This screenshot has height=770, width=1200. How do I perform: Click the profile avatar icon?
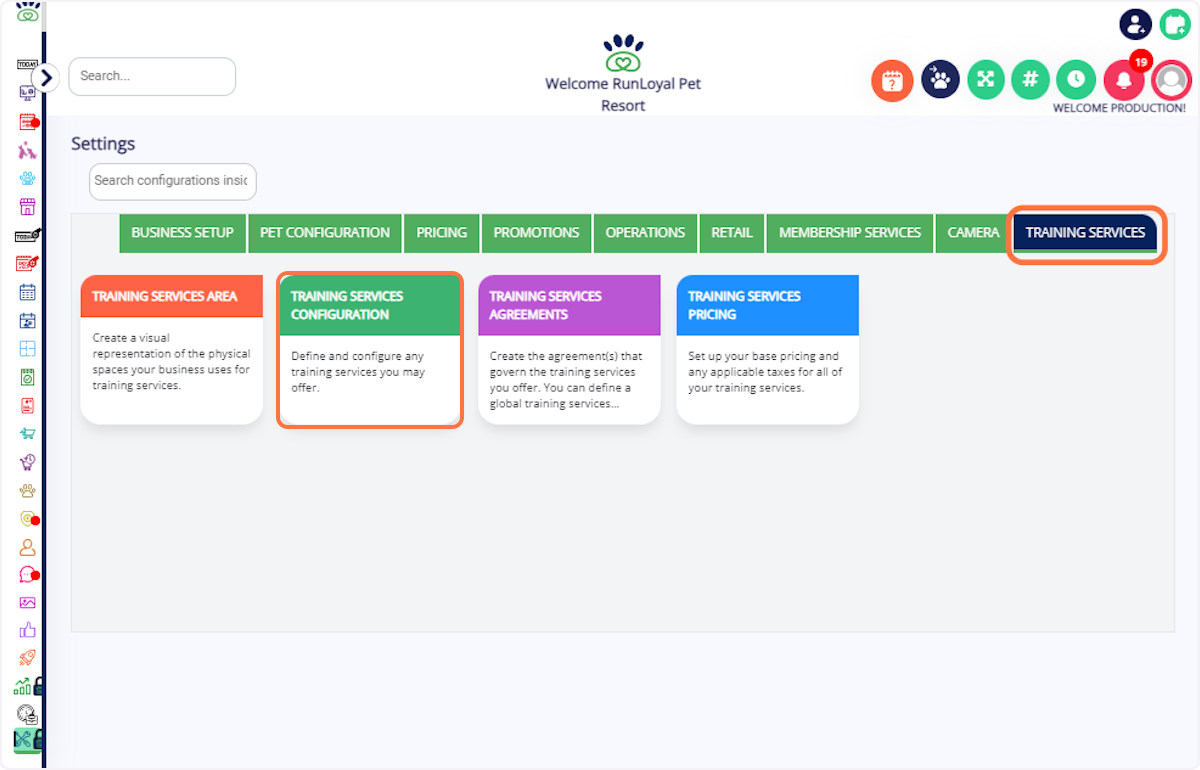pos(1171,80)
